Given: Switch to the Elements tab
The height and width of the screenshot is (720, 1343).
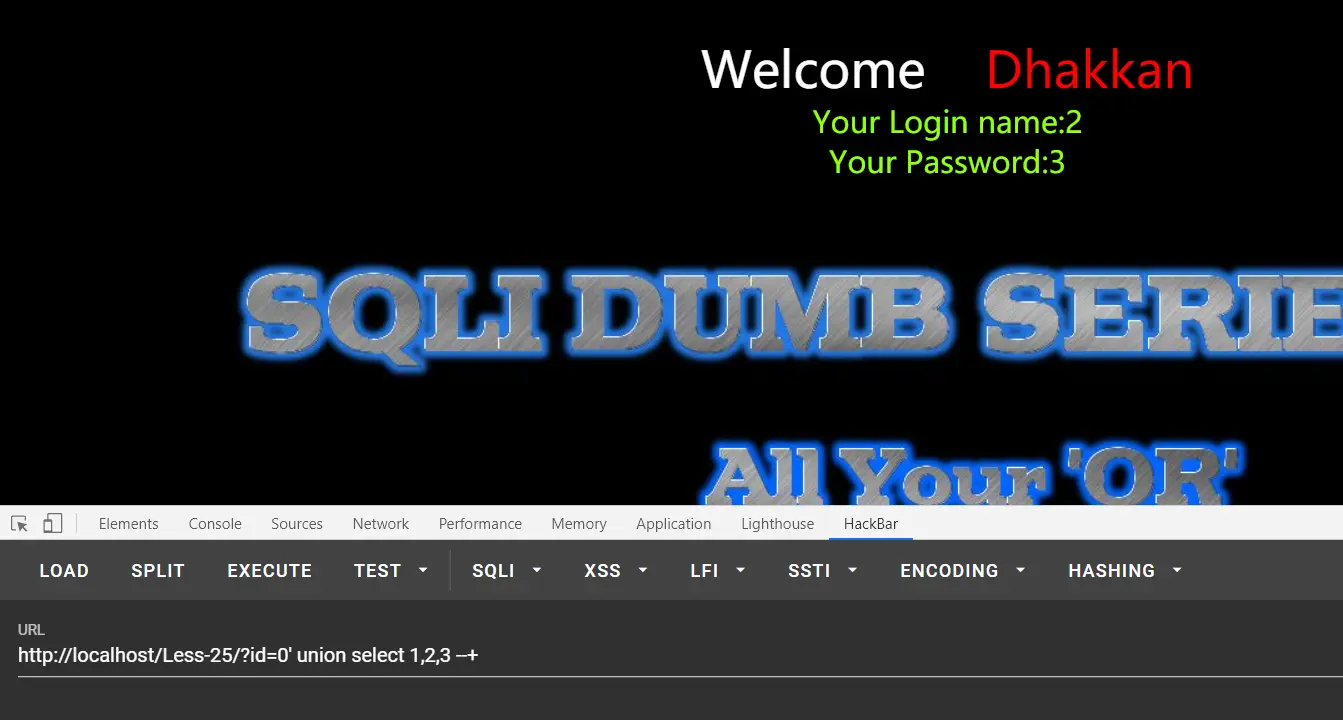Looking at the screenshot, I should [128, 523].
